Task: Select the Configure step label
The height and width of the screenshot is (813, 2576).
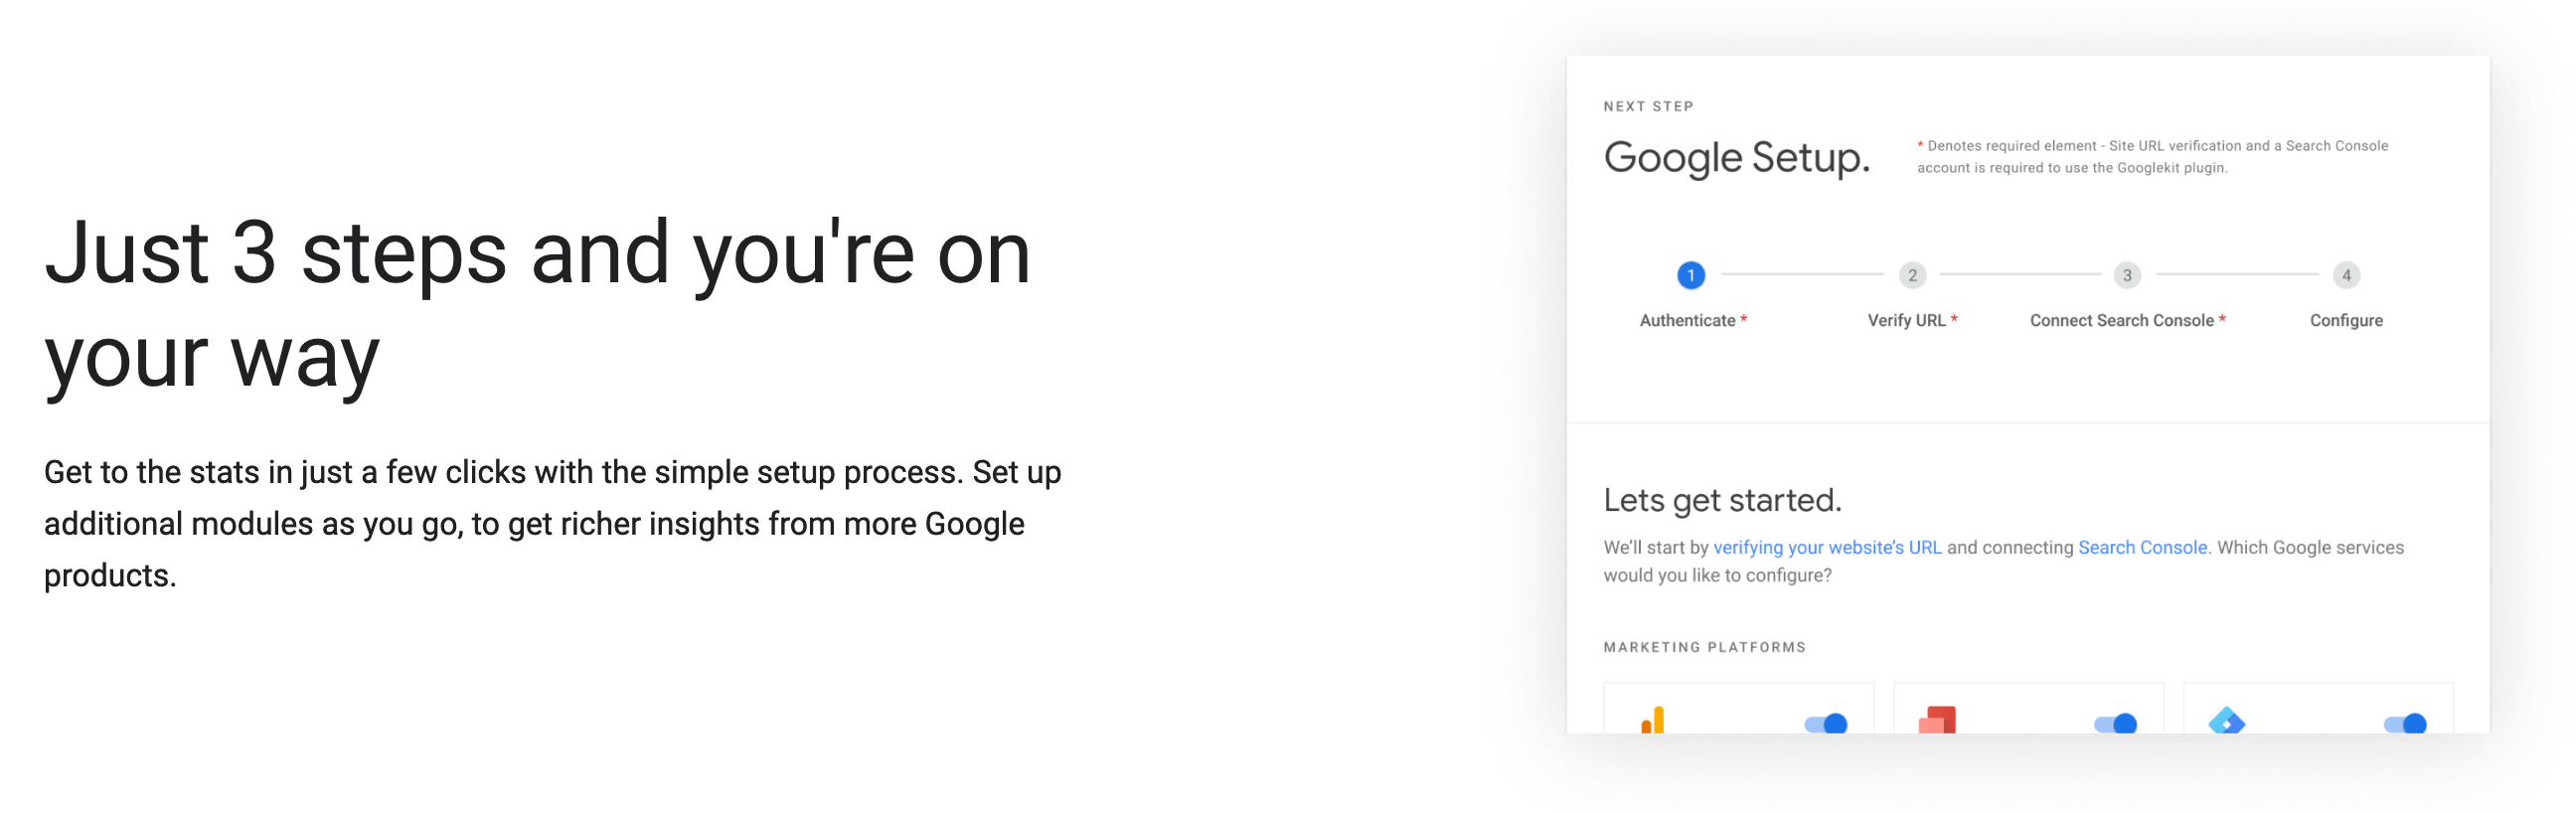Action: tap(2346, 320)
